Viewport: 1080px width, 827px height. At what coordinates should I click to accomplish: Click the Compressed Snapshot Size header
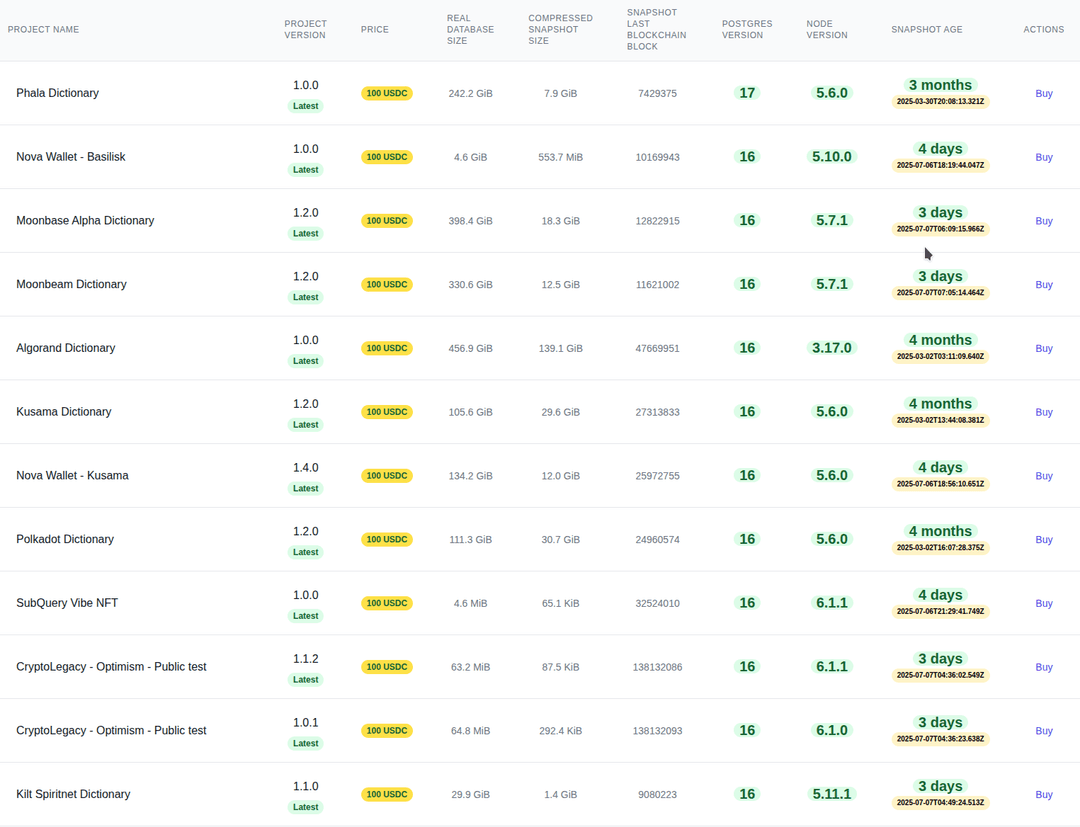(560, 30)
